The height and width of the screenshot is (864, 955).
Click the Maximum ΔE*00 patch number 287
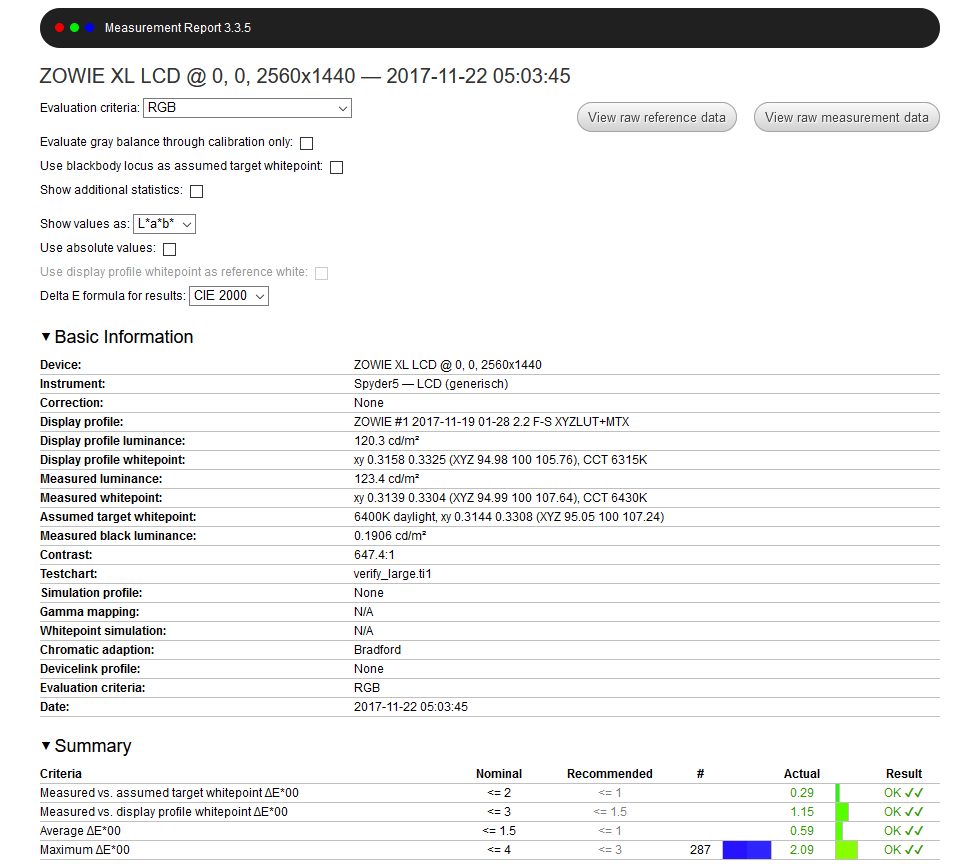(700, 850)
